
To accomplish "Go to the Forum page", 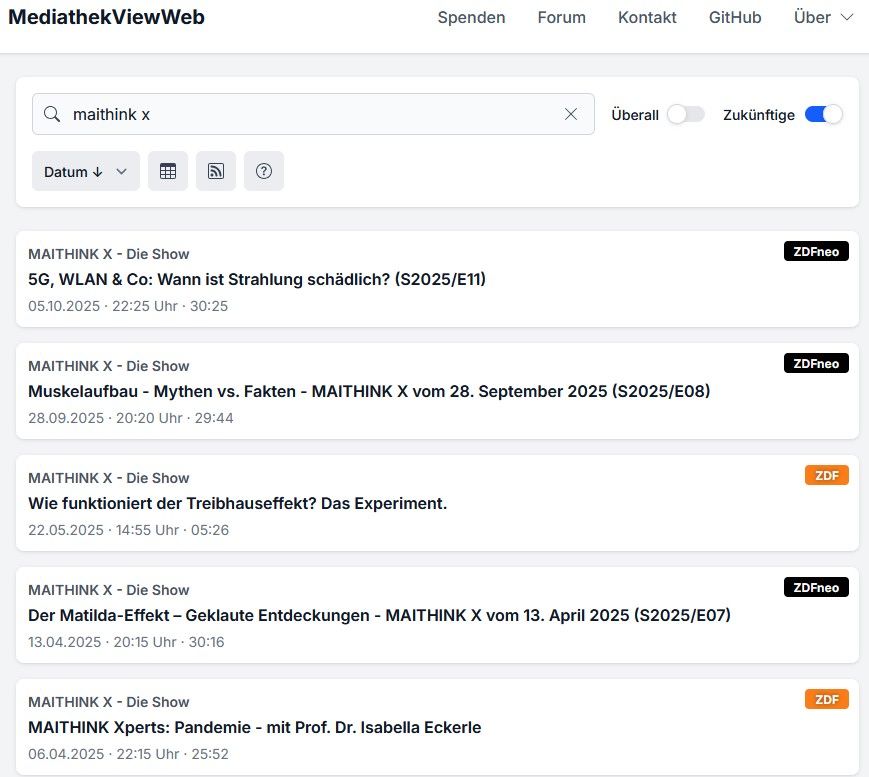I will tap(561, 17).
